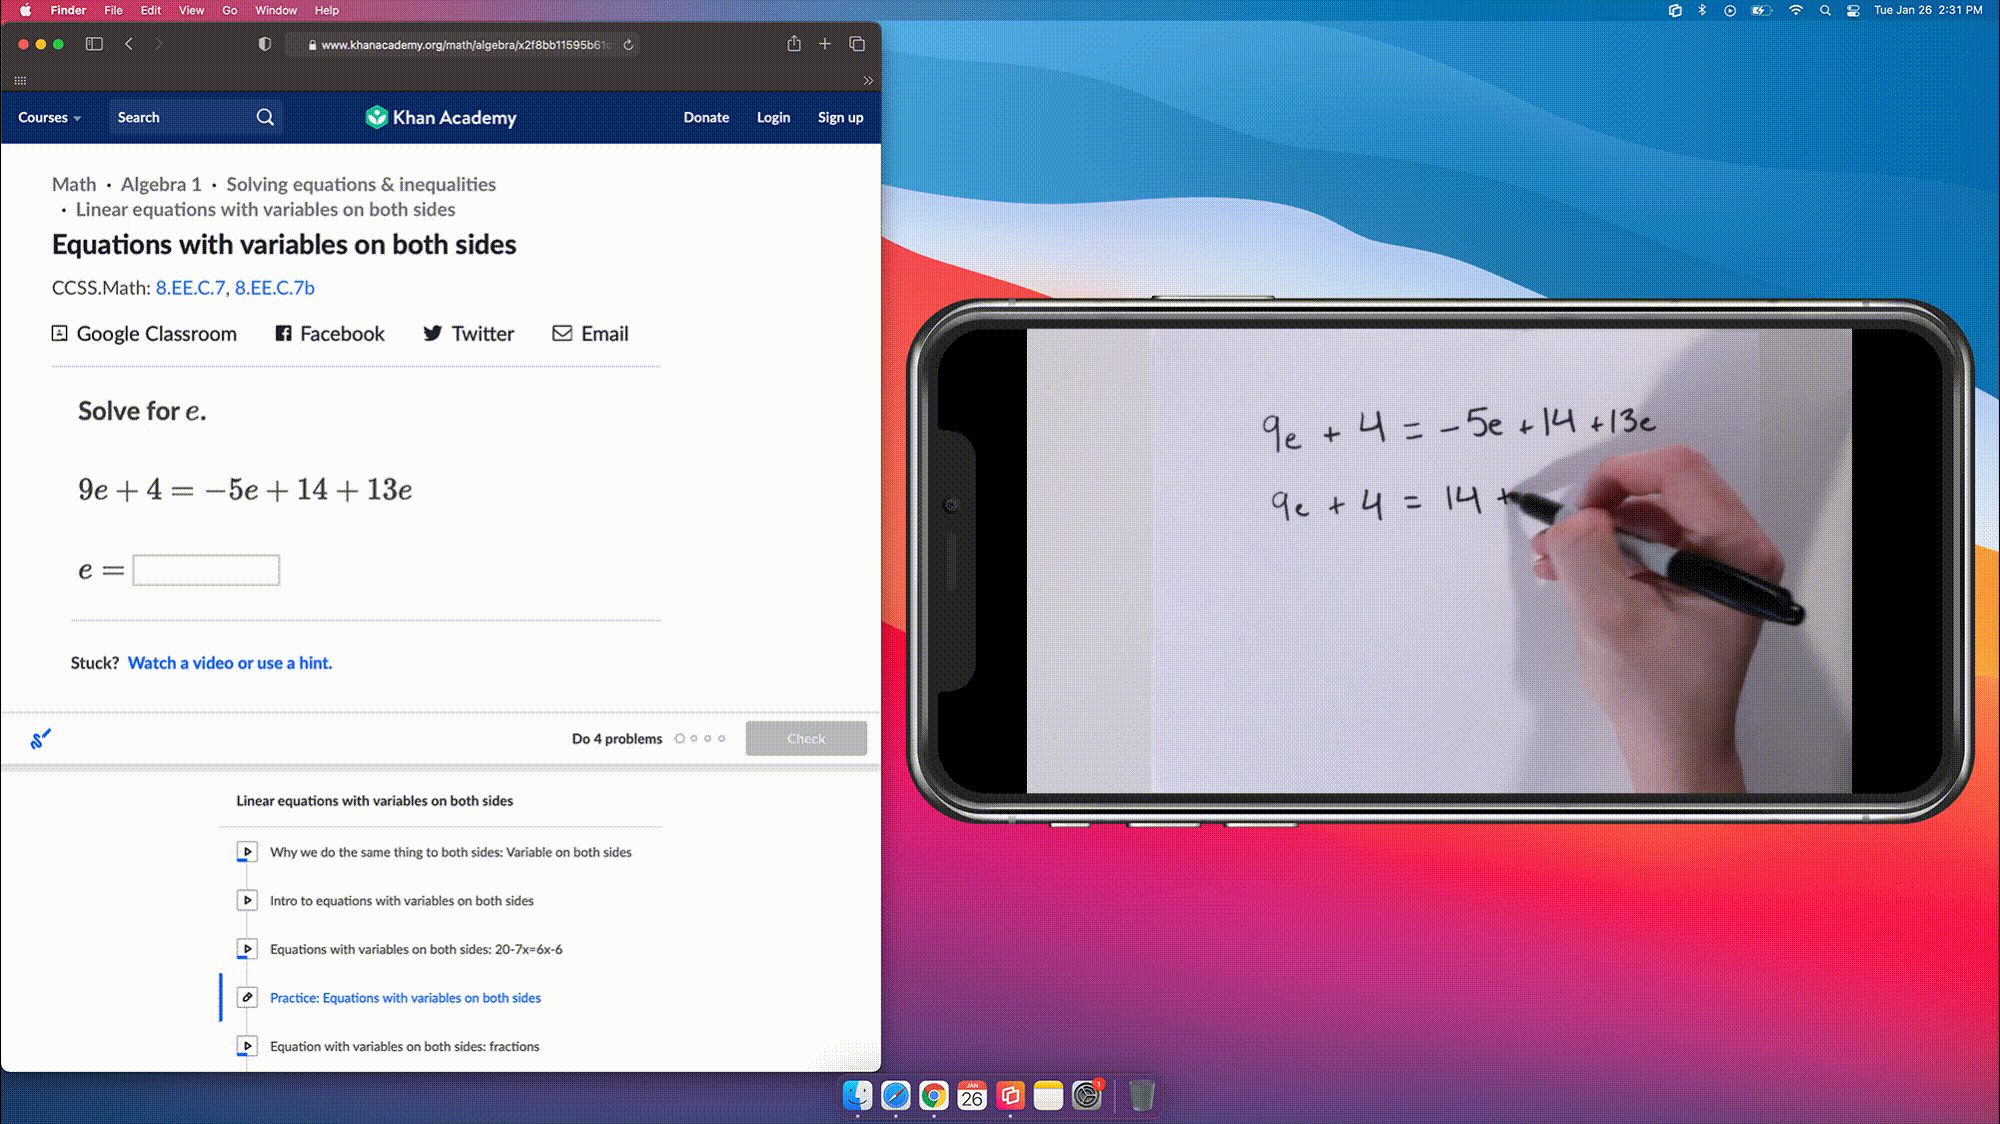The width and height of the screenshot is (2000, 1124).
Task: Click the Sign up button on navbar
Action: [841, 117]
